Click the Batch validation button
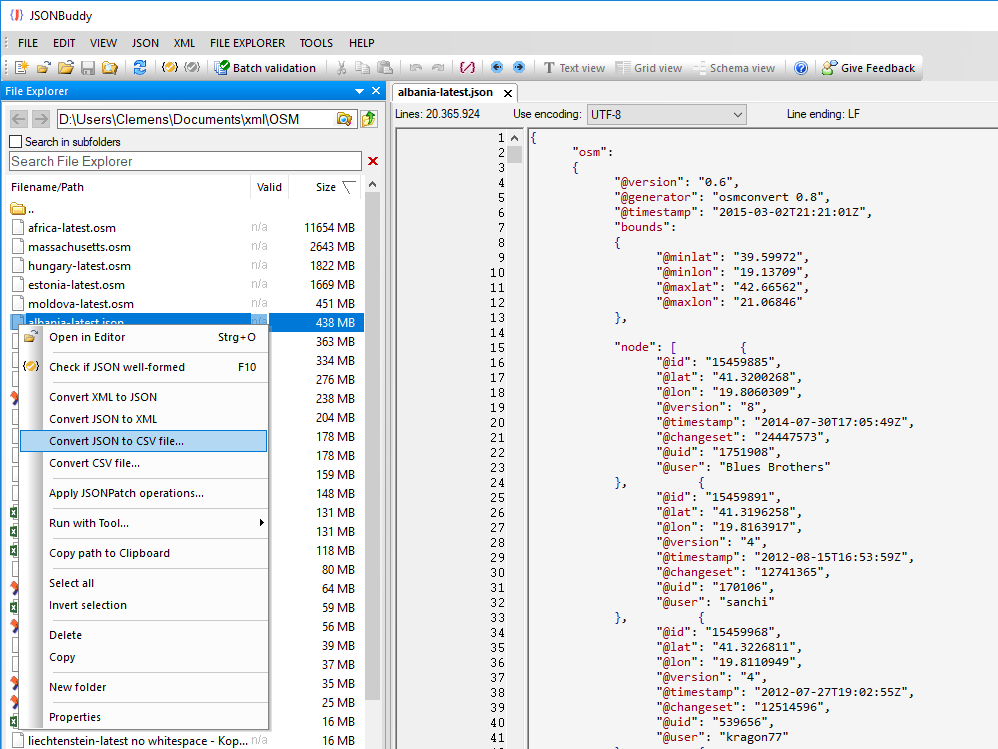 pyautogui.click(x=265, y=68)
